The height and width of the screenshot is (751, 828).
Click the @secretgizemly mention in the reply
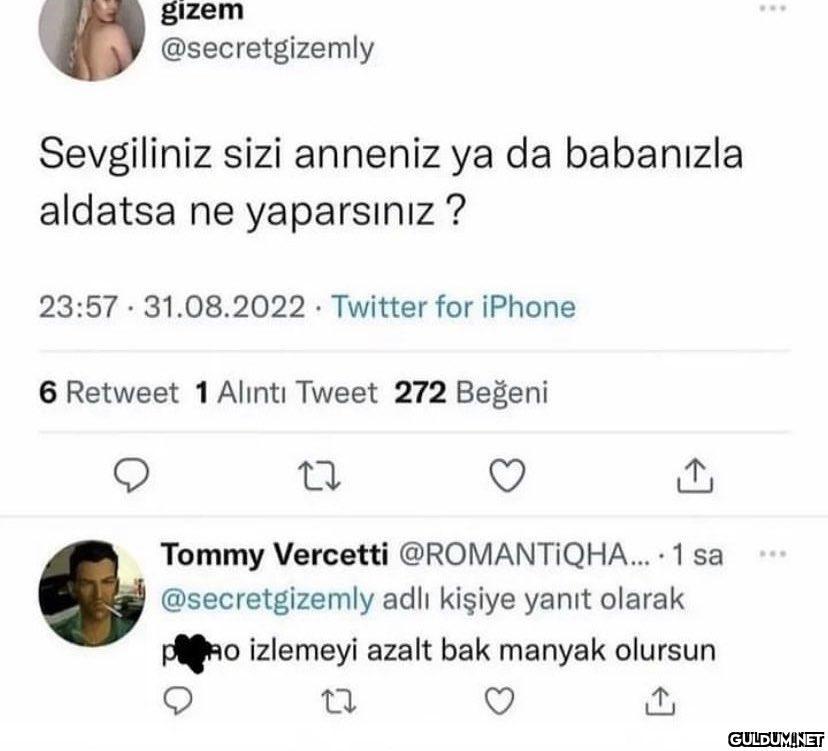tap(267, 599)
